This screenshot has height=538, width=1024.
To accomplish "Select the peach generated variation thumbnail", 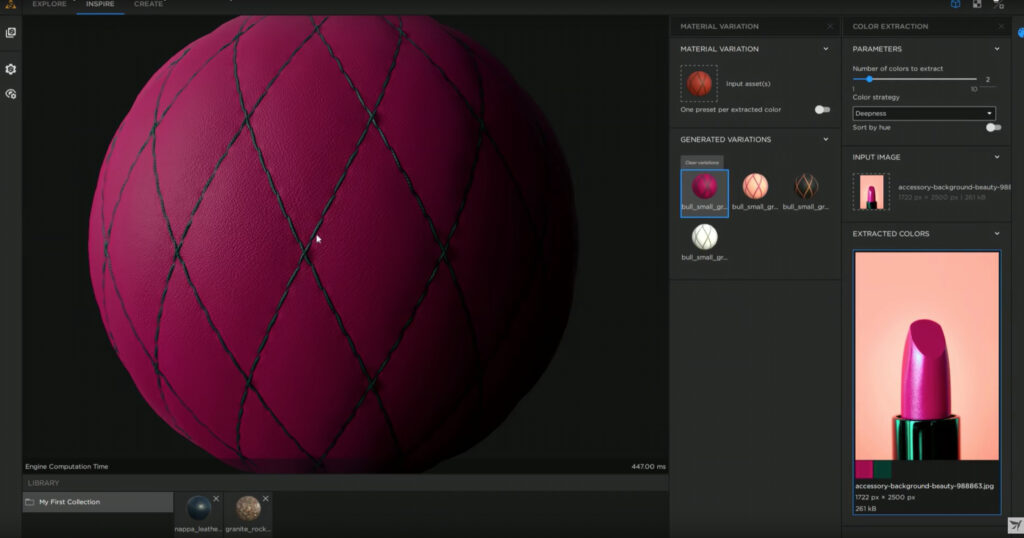I will click(755, 186).
